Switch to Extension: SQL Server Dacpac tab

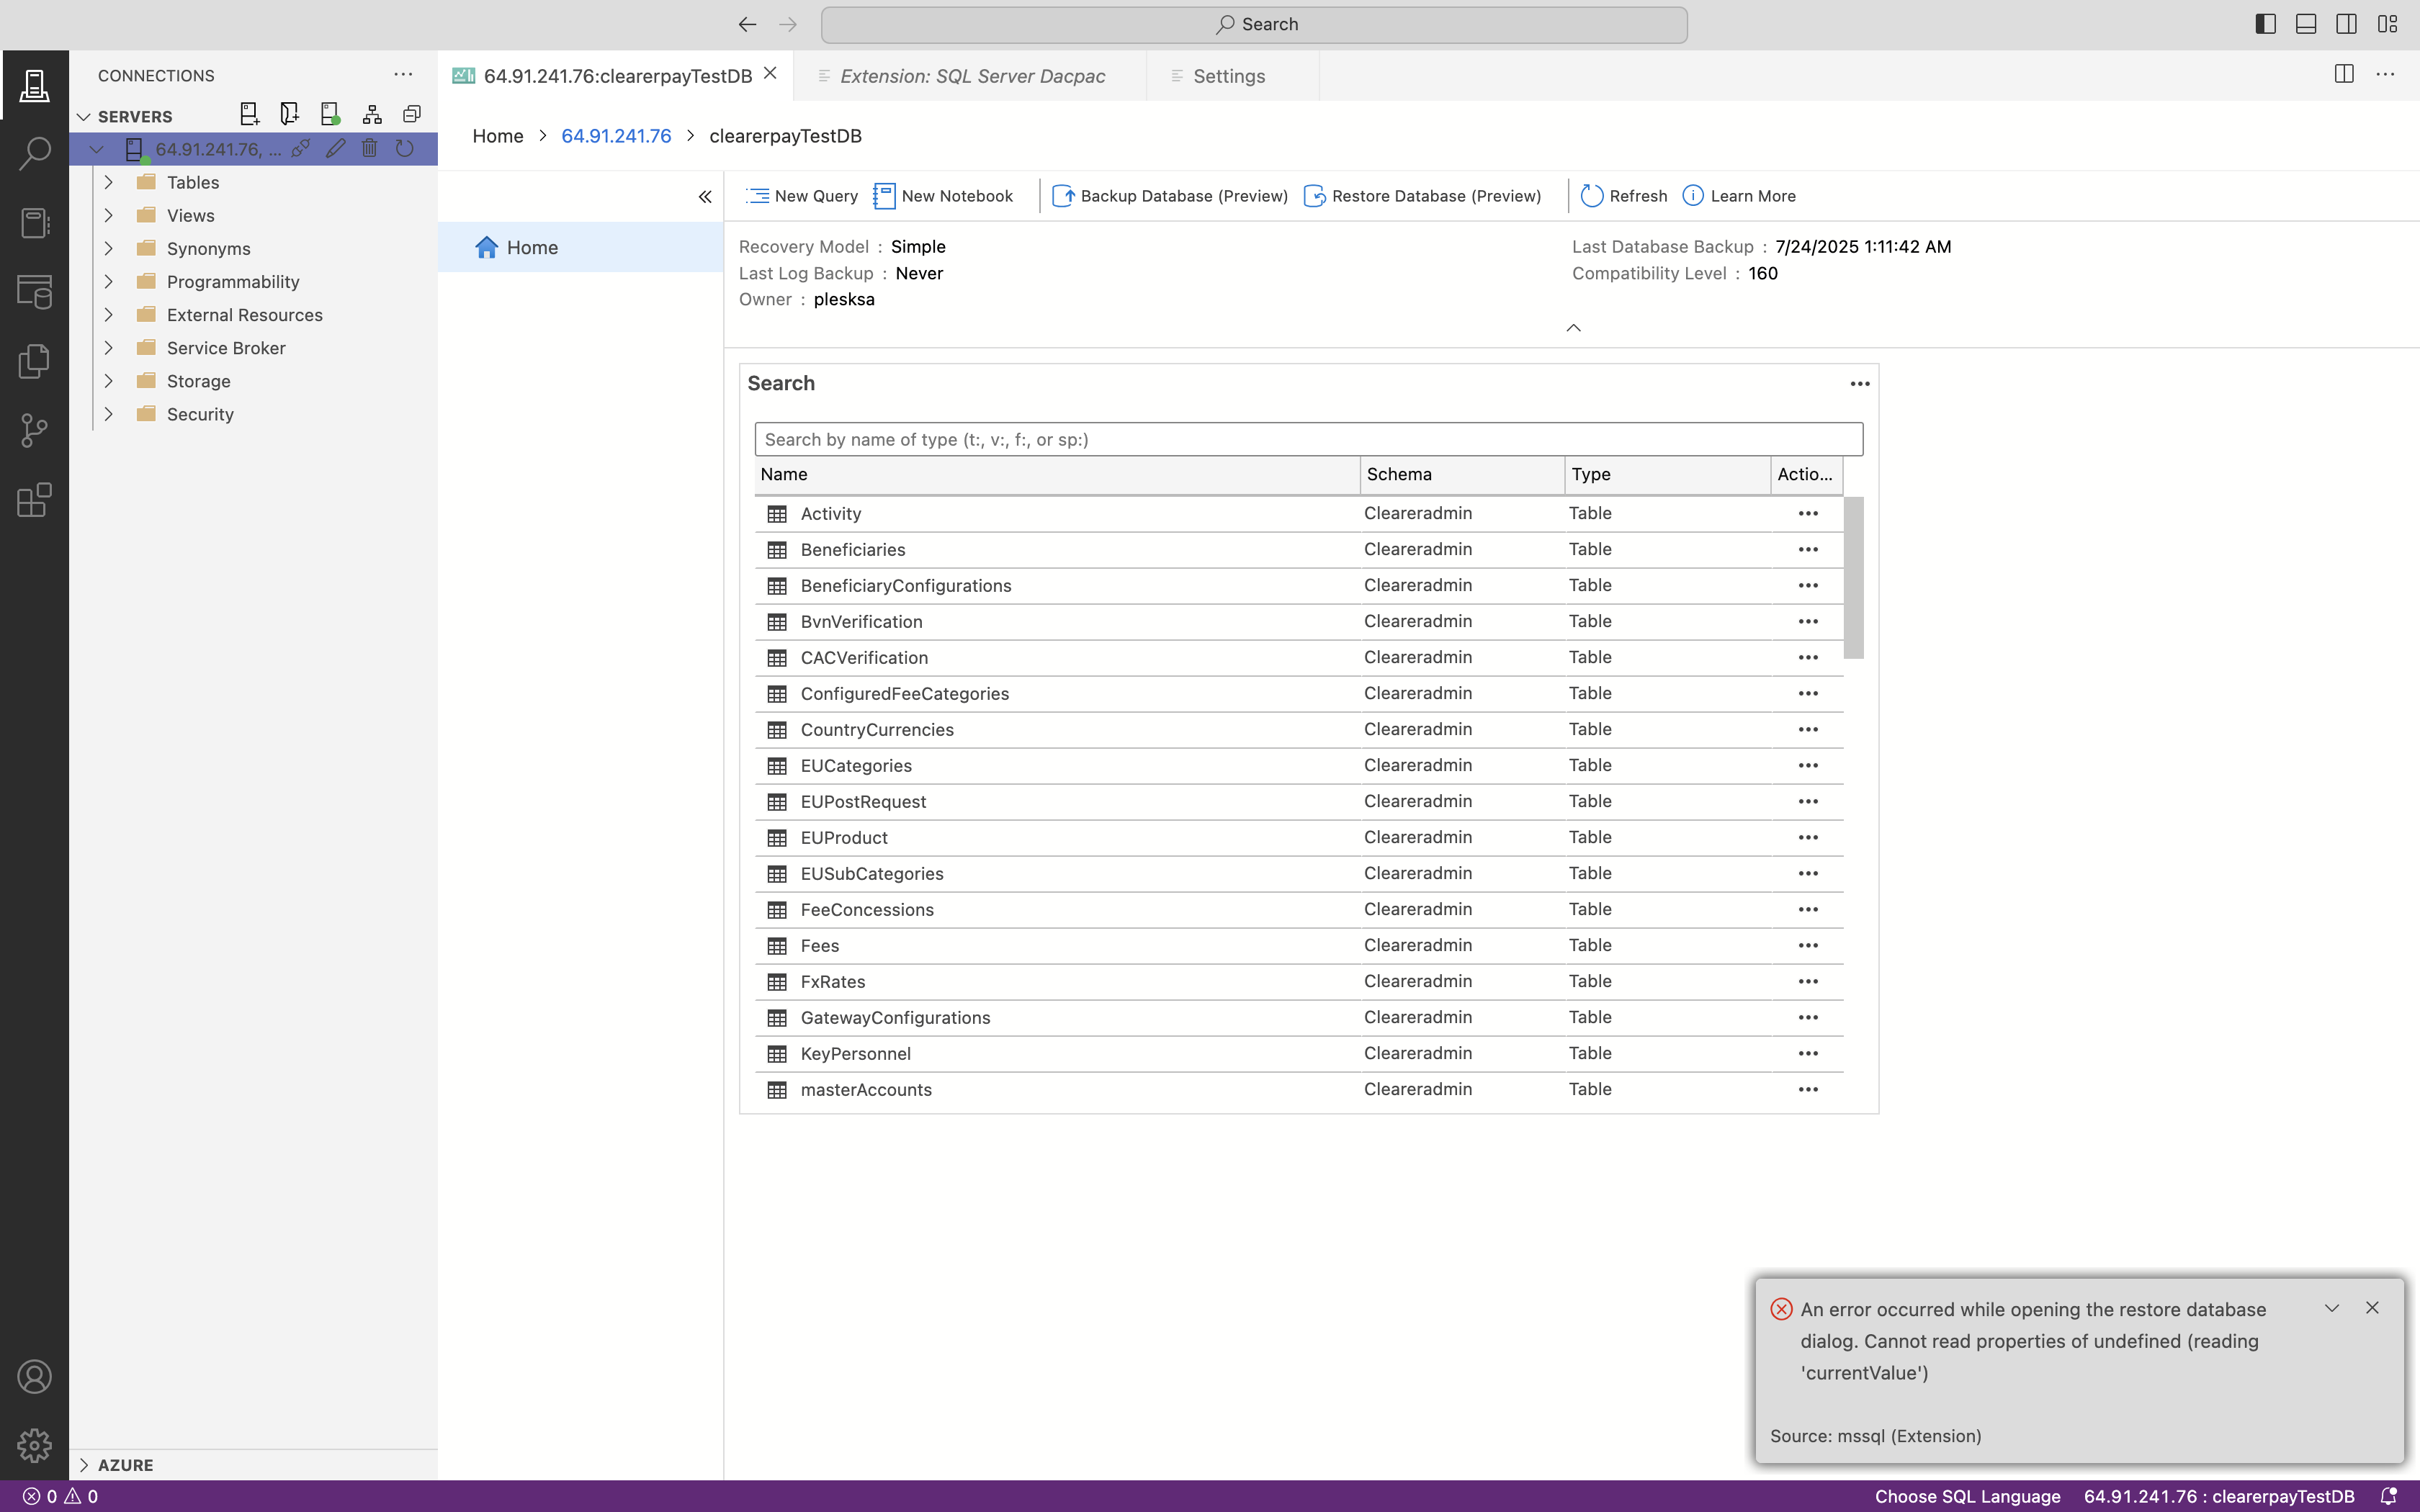click(970, 76)
